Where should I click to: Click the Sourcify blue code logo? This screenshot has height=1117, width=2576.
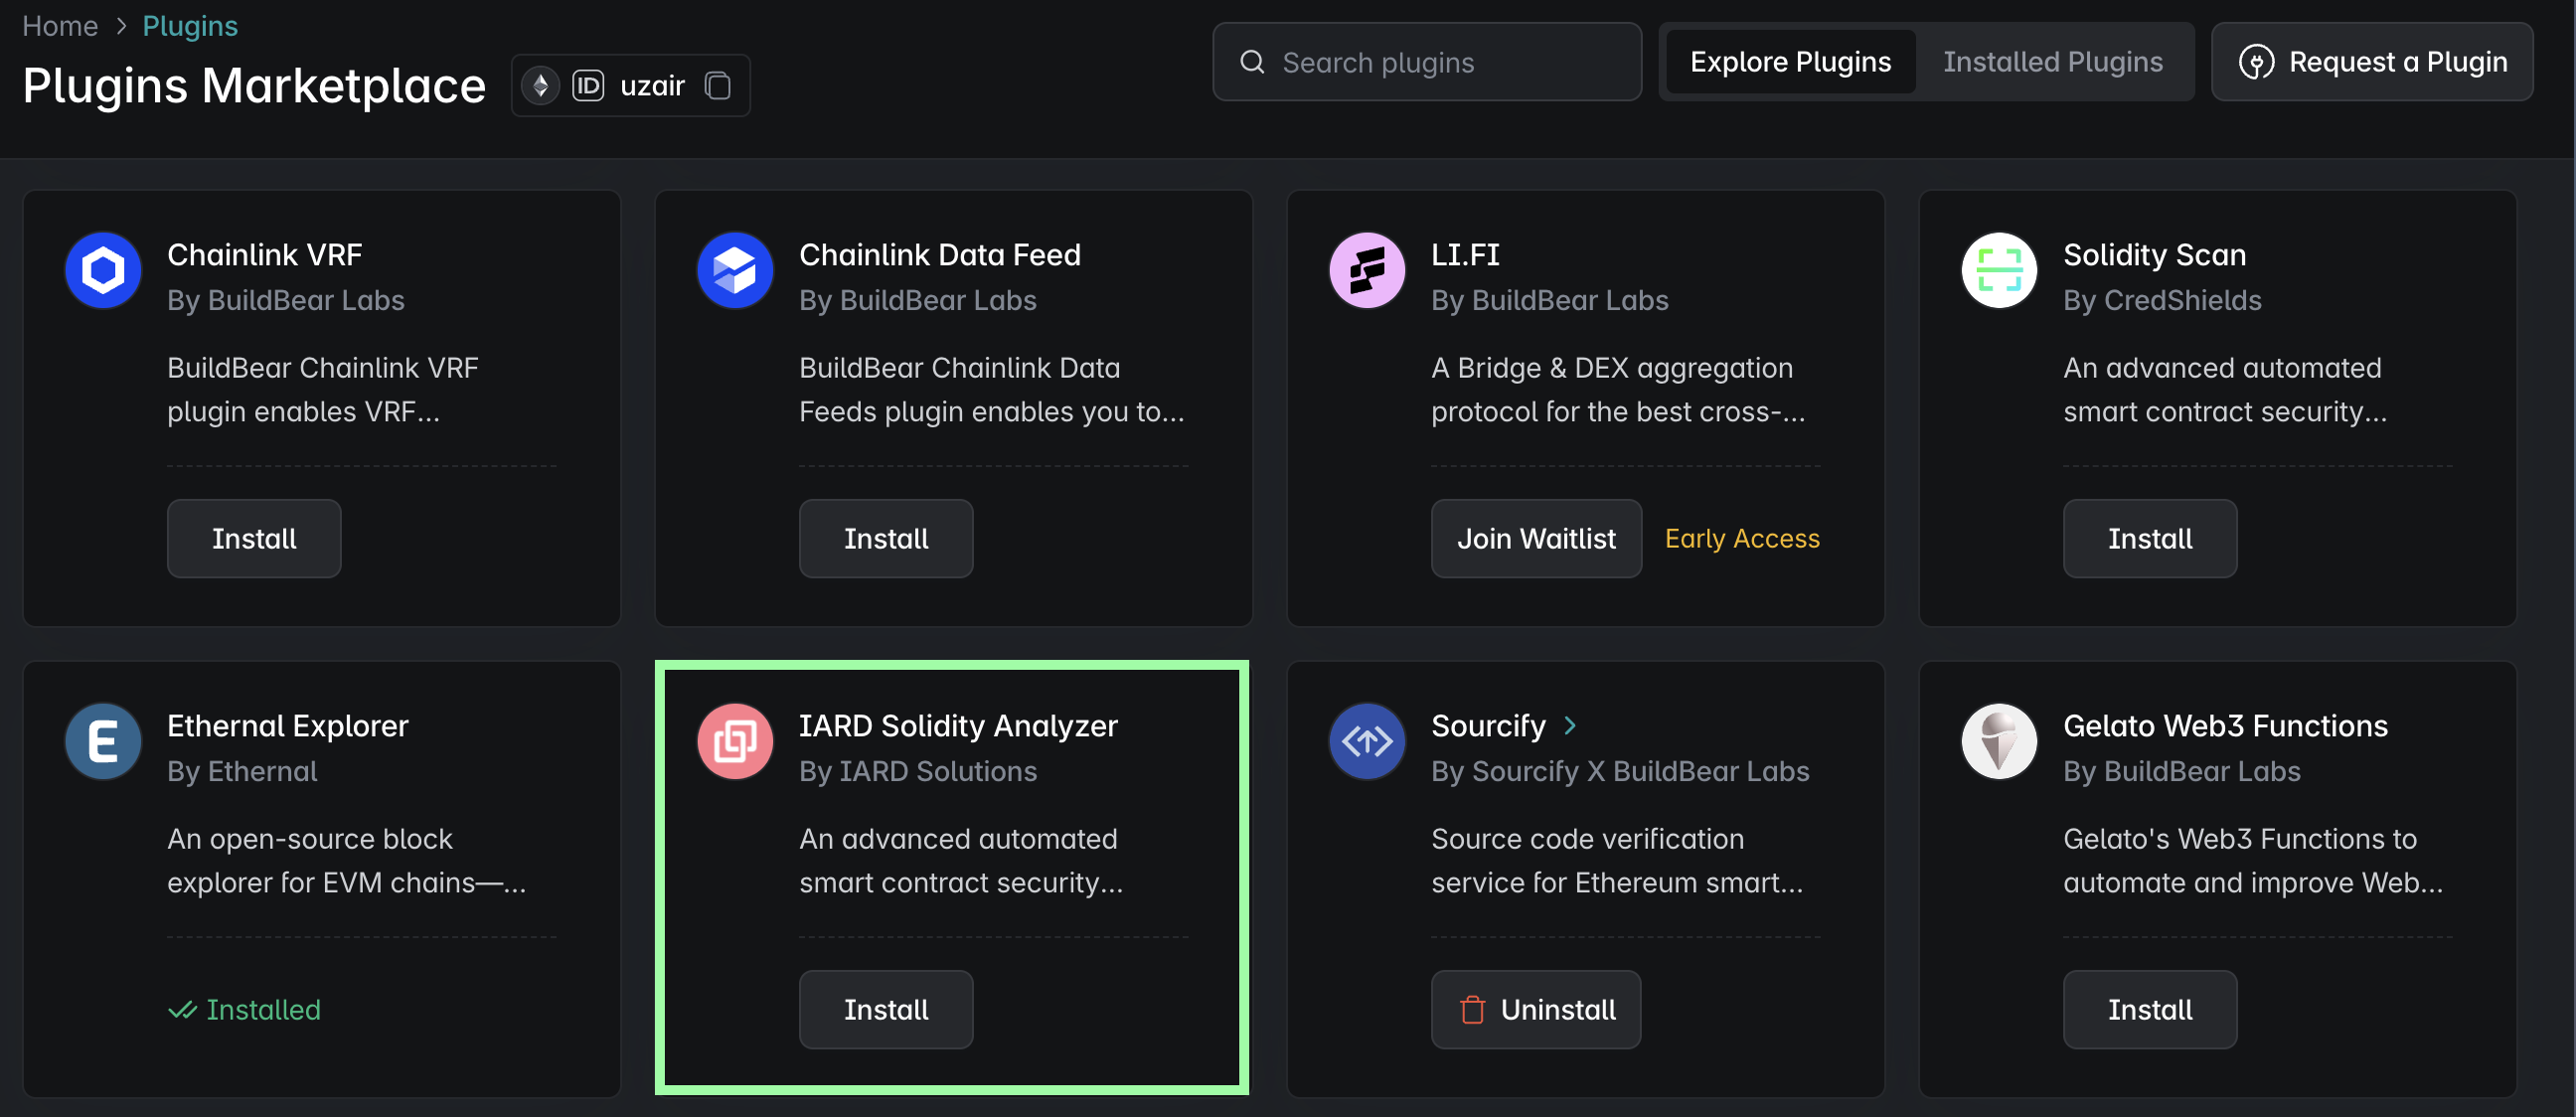pos(1367,741)
